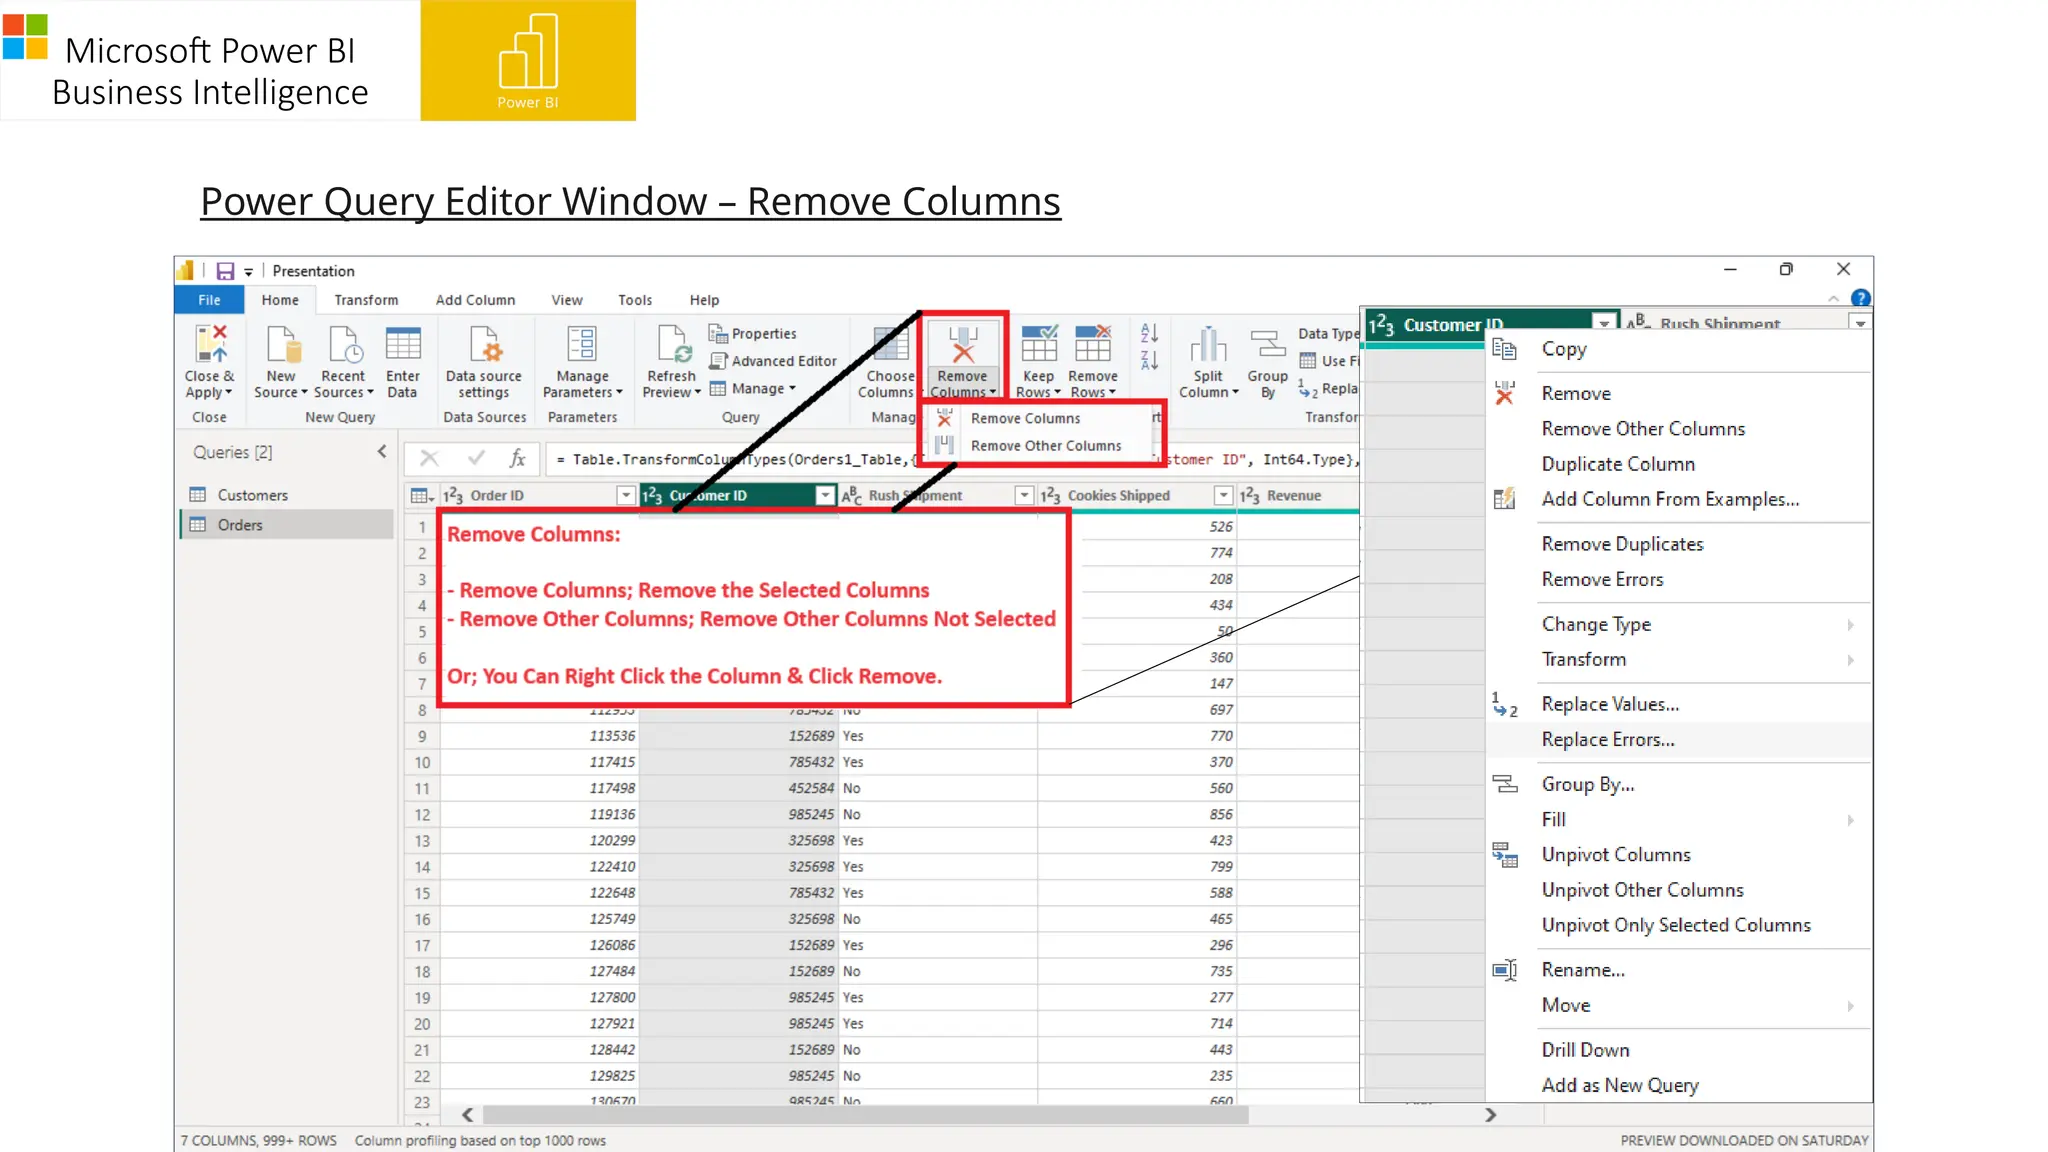This screenshot has height=1152, width=2048.
Task: Open Rush Shipment column filter dropdown
Action: click(1024, 495)
